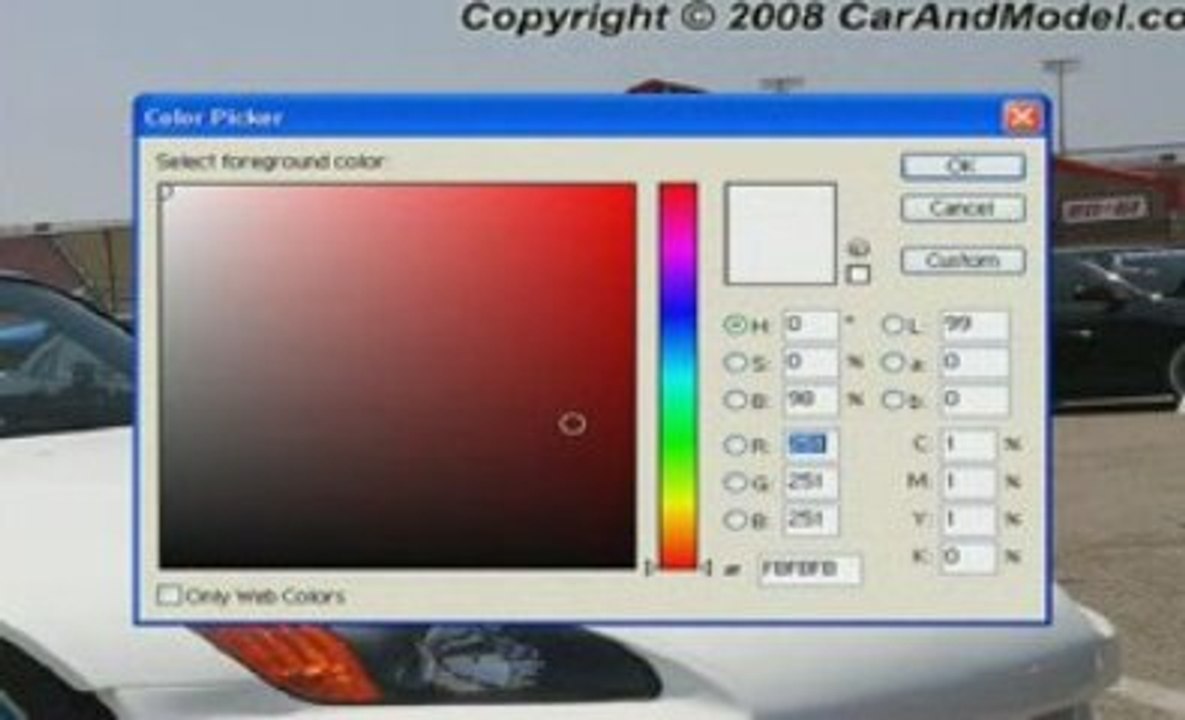Click the blue channel value field

(x=811, y=520)
